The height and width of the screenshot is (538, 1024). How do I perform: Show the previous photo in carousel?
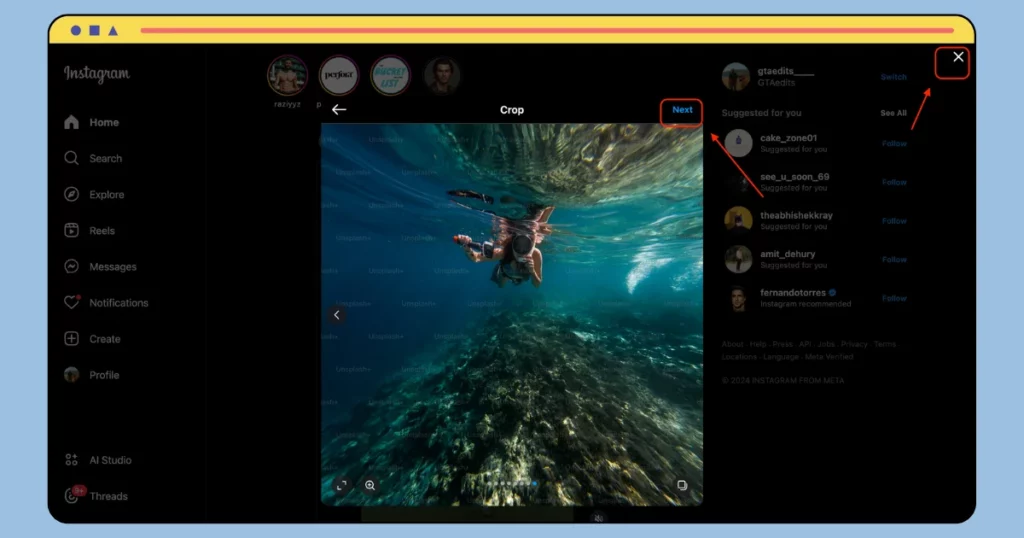[337, 315]
